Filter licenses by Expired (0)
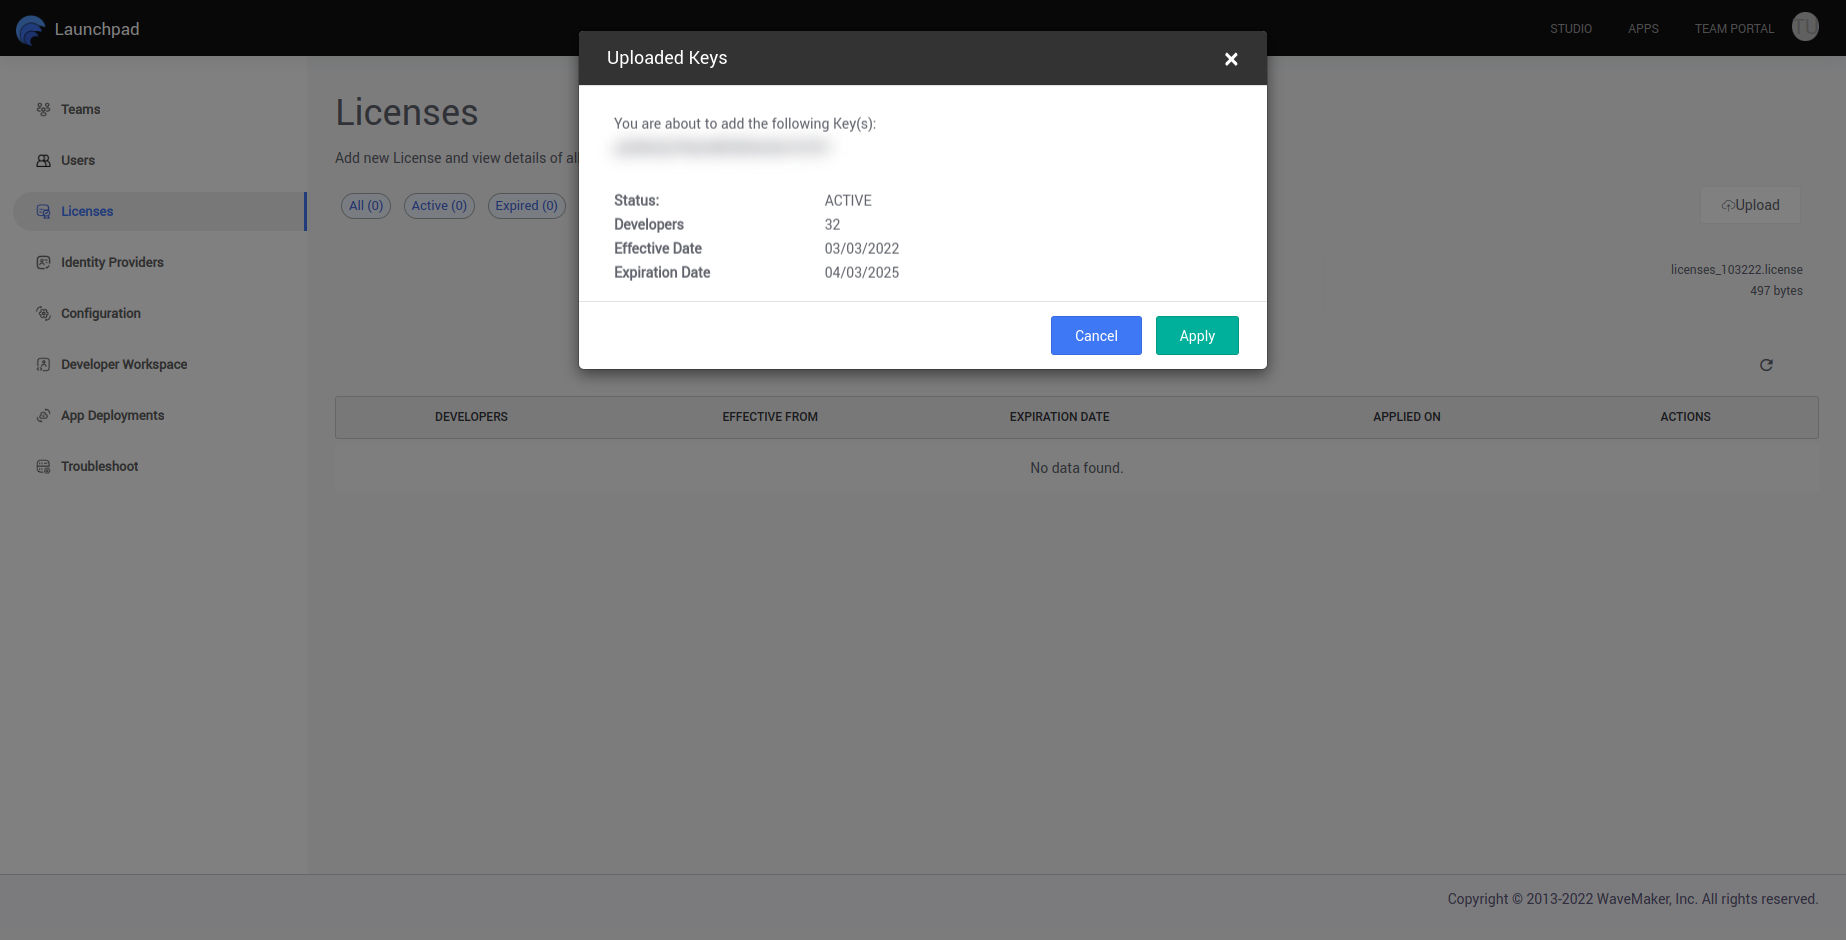Screen dimensions: 1846x940 pos(526,206)
